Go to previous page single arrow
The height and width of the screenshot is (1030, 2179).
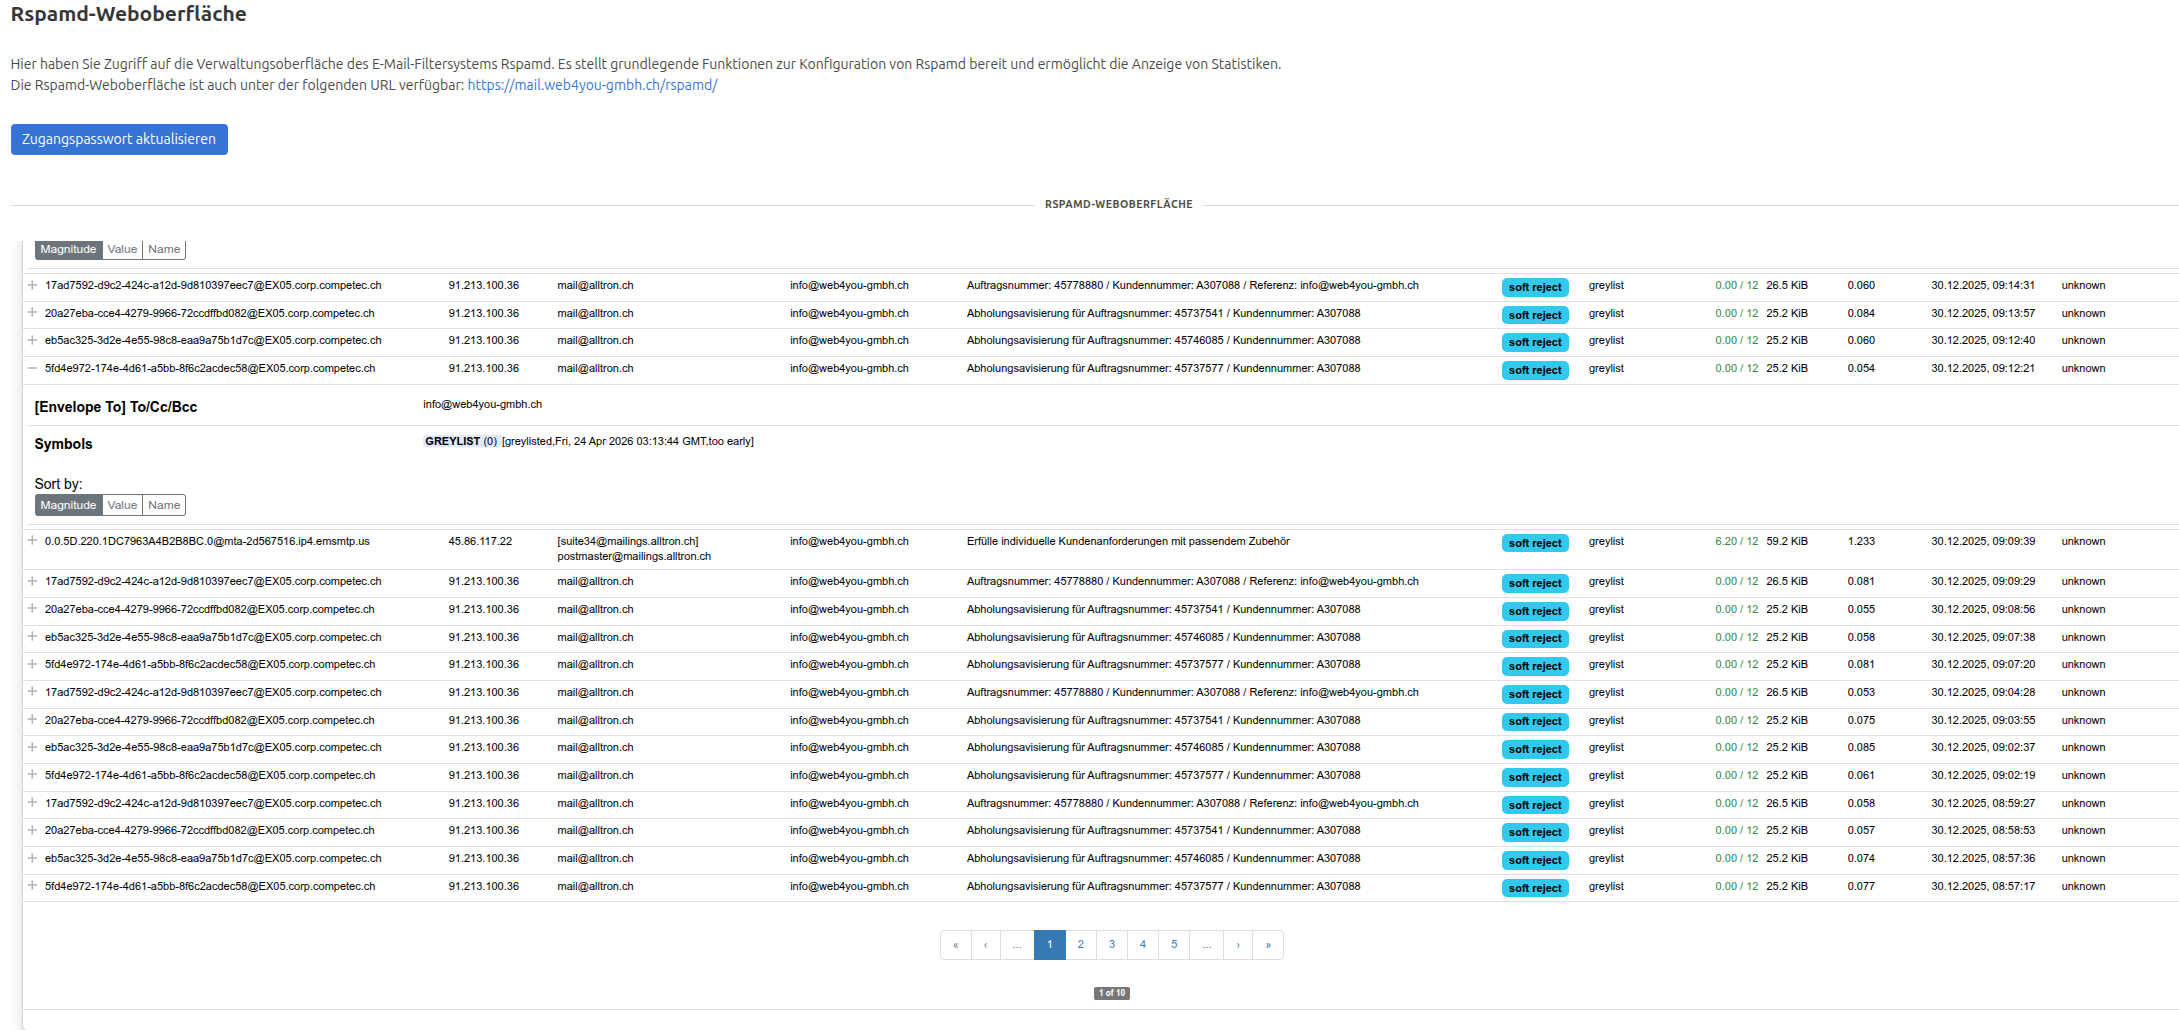985,945
